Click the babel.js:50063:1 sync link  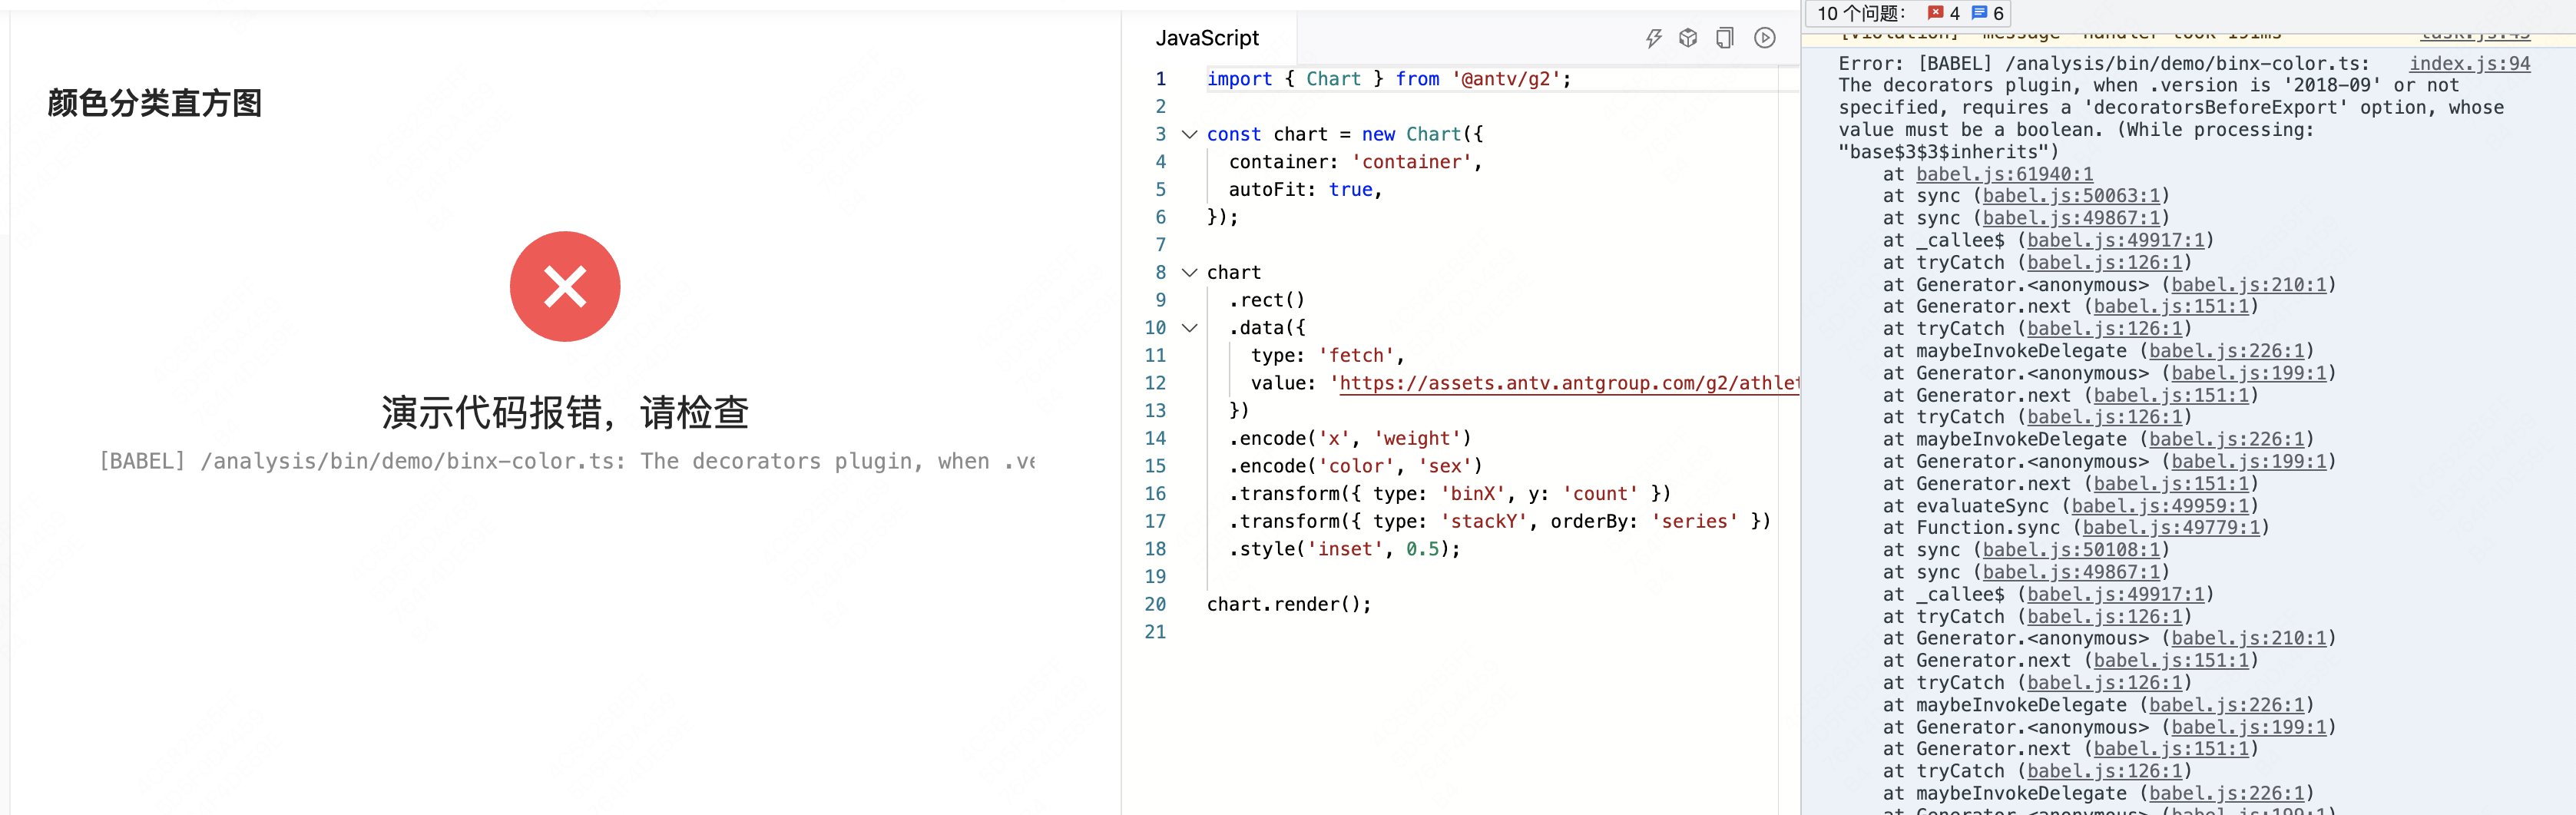(x=2070, y=196)
